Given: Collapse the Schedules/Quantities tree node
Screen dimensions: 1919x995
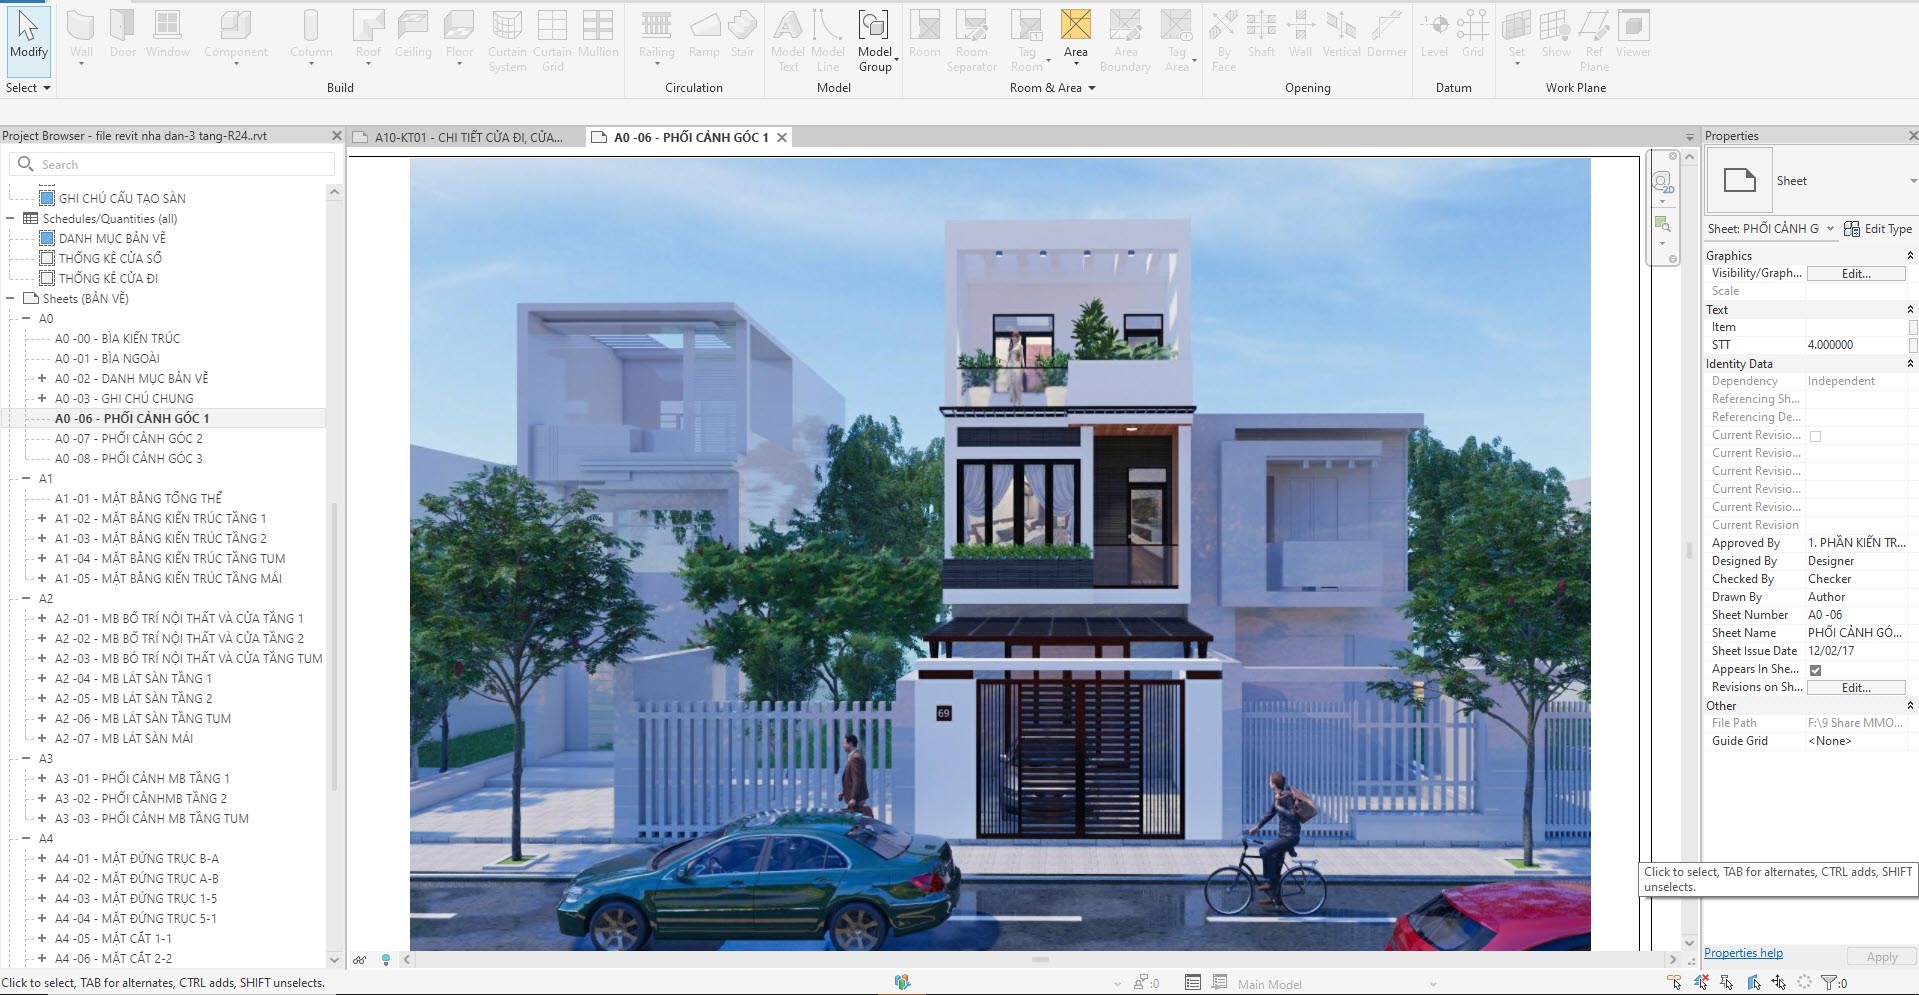Looking at the screenshot, I should click(x=10, y=218).
